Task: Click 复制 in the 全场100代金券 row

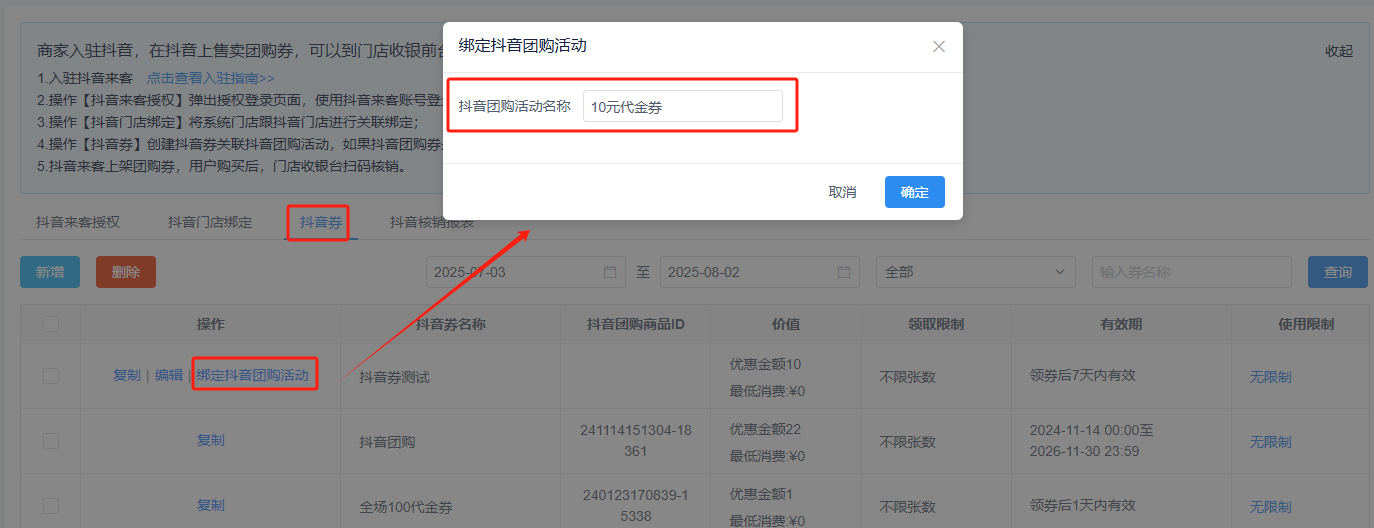Action: tap(211, 505)
